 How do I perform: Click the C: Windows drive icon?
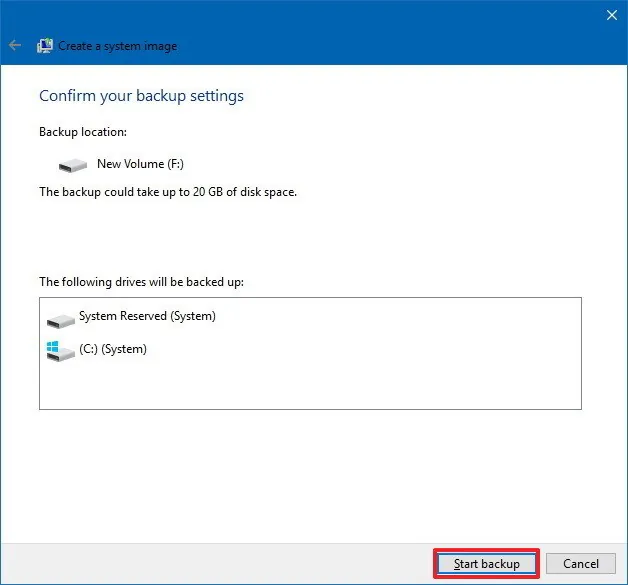point(60,351)
